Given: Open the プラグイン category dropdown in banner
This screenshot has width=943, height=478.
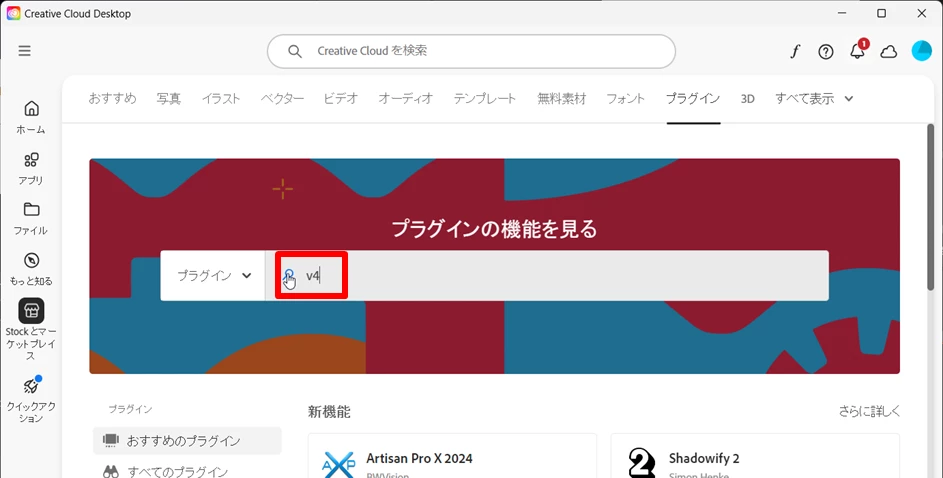Looking at the screenshot, I should pos(213,275).
